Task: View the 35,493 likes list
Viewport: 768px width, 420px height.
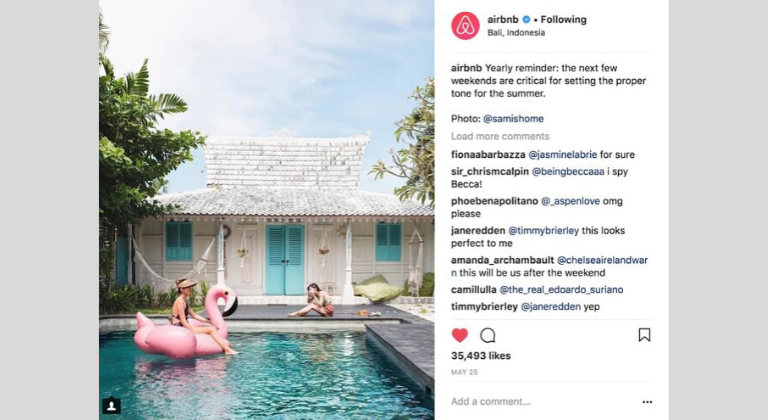Action: coord(480,356)
